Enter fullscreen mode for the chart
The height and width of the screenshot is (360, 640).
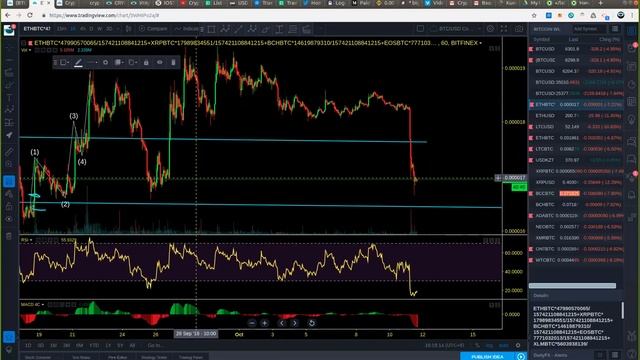(504, 29)
